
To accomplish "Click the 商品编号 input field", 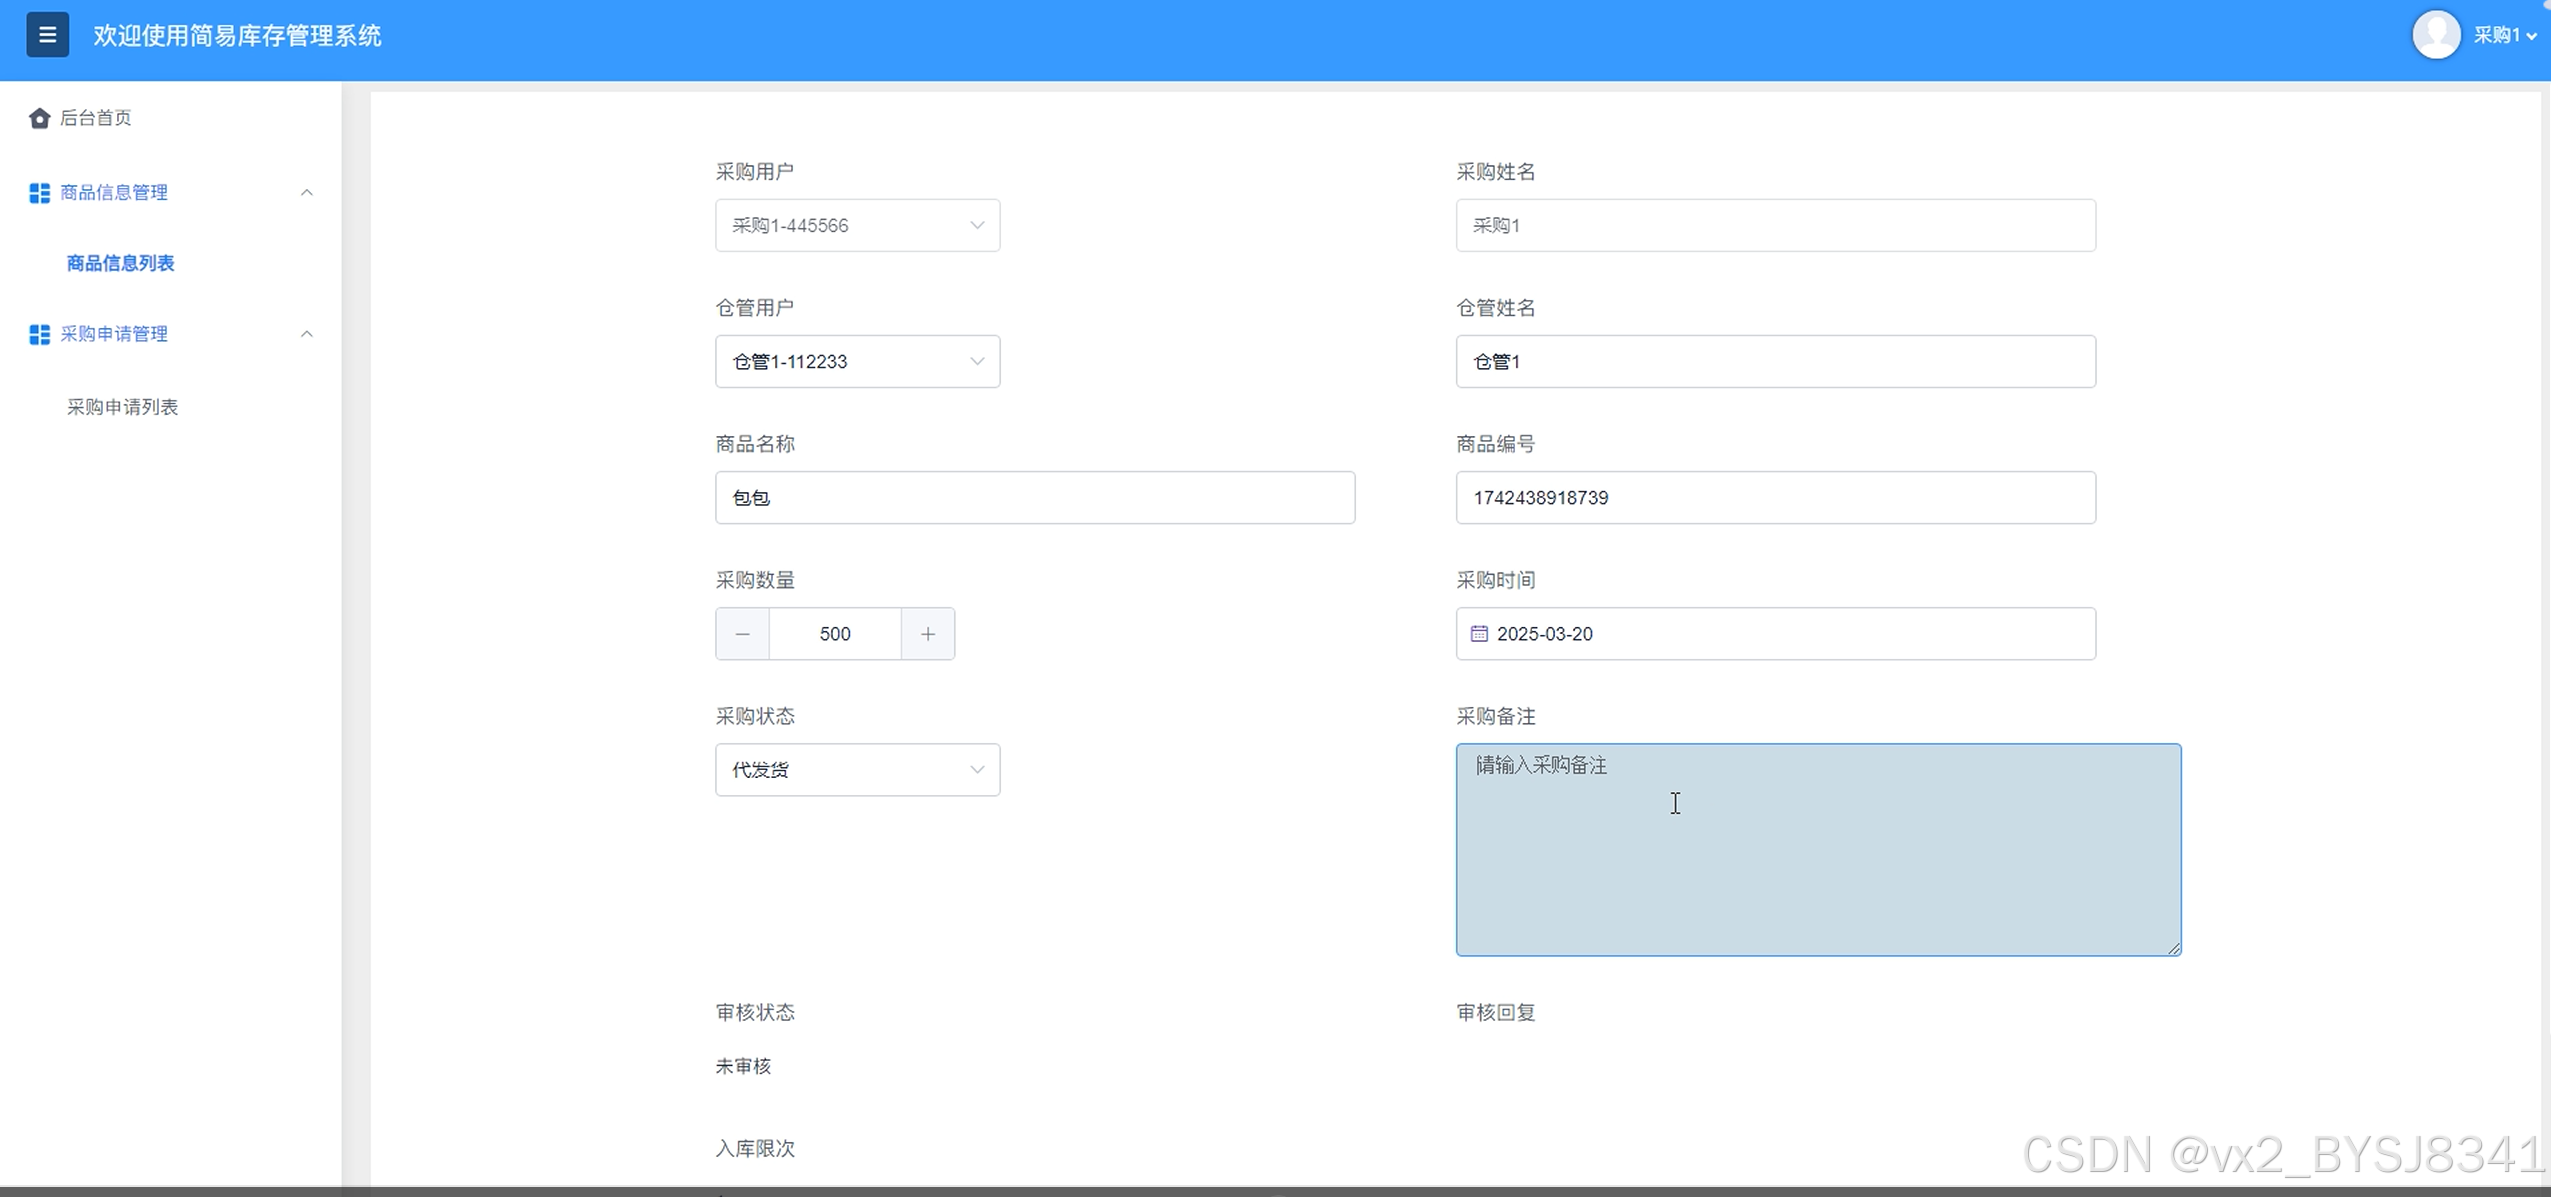I will pos(1775,498).
